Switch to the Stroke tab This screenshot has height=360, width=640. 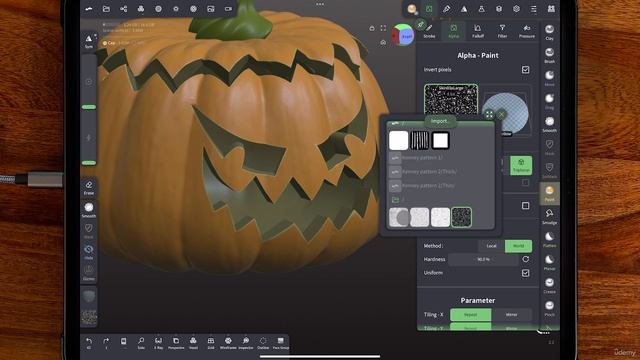[x=429, y=31]
